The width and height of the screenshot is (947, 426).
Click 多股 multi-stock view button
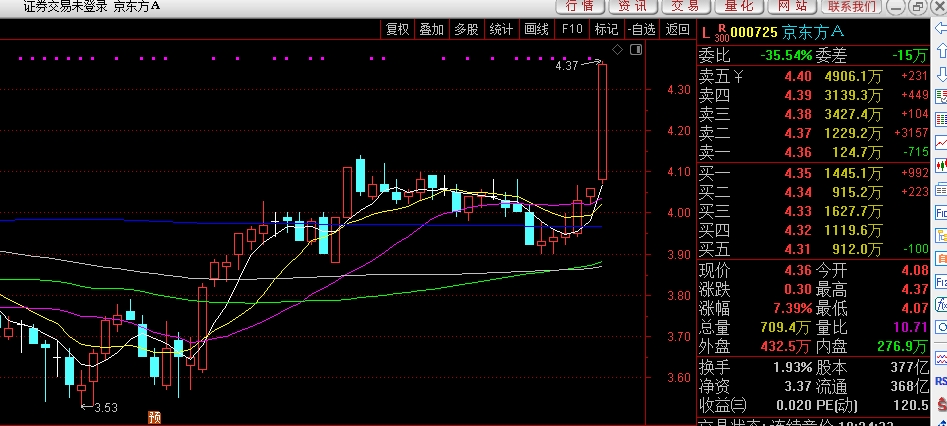(467, 29)
